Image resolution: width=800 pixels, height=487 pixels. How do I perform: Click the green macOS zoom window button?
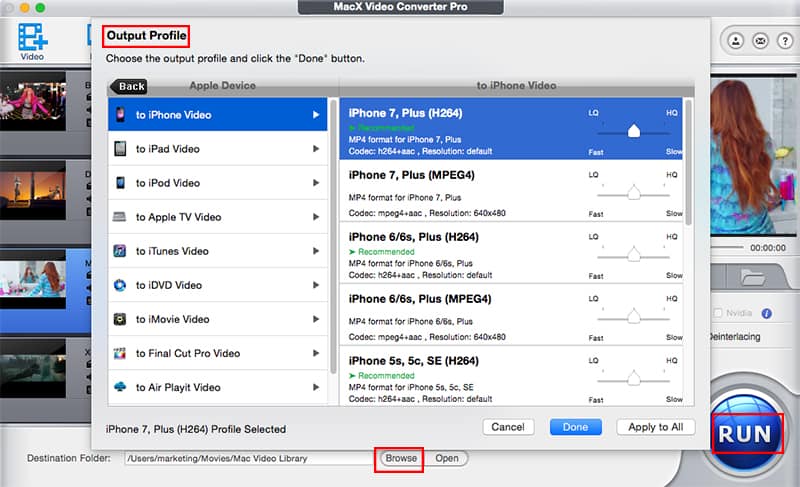point(40,7)
